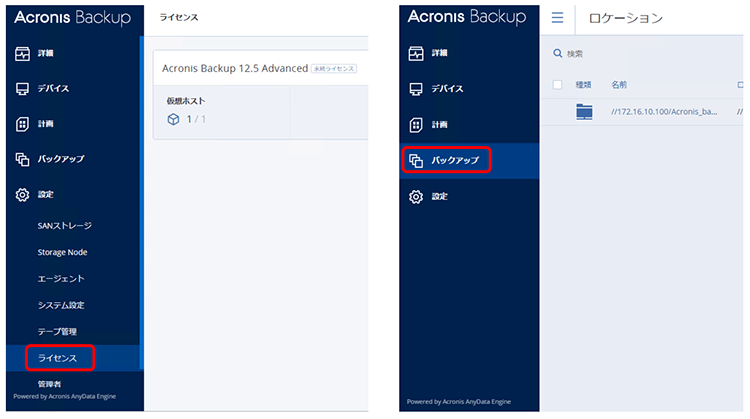Image resolution: width=750 pixels, height=419 pixels.
Task: Open エージェント settings submenu
Action: coord(61,278)
